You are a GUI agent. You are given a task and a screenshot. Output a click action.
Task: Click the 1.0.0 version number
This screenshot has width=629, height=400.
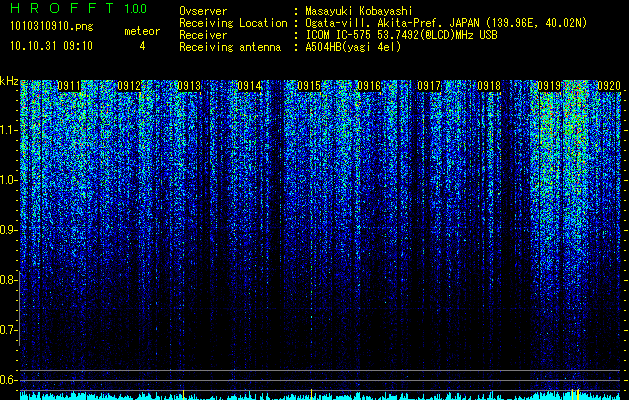click(136, 9)
